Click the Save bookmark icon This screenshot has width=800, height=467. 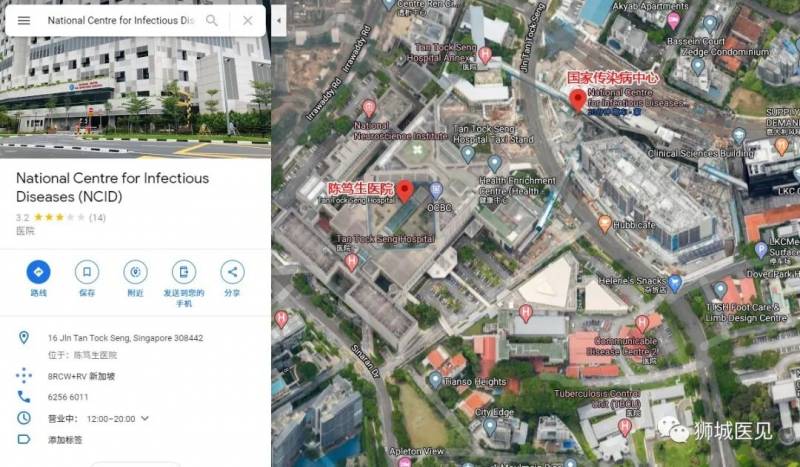coord(87,272)
